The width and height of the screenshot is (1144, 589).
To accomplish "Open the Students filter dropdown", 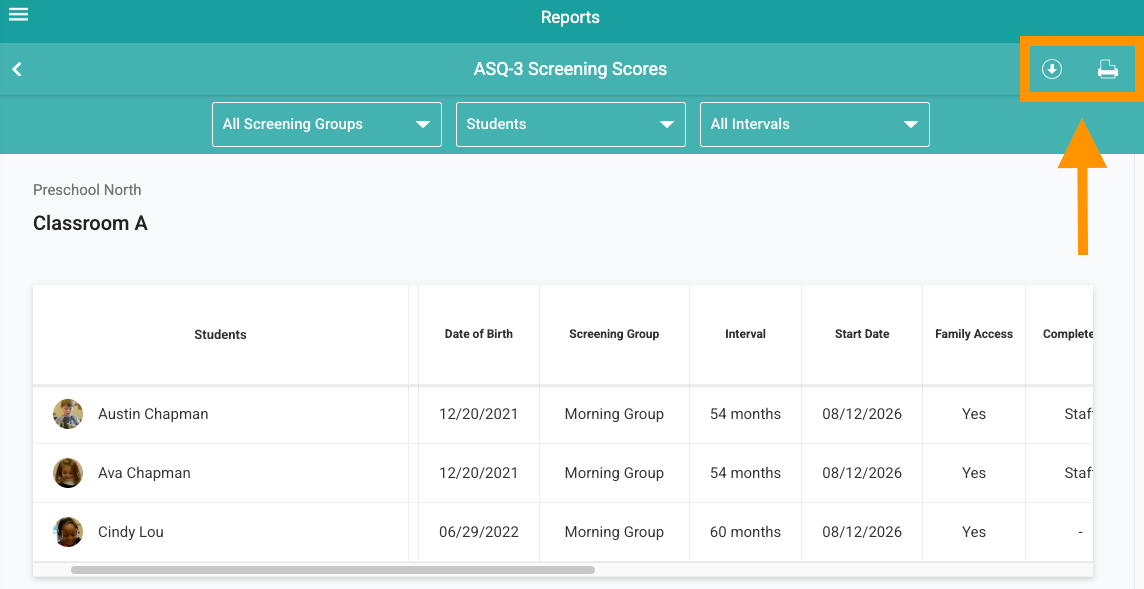I will 571,124.
